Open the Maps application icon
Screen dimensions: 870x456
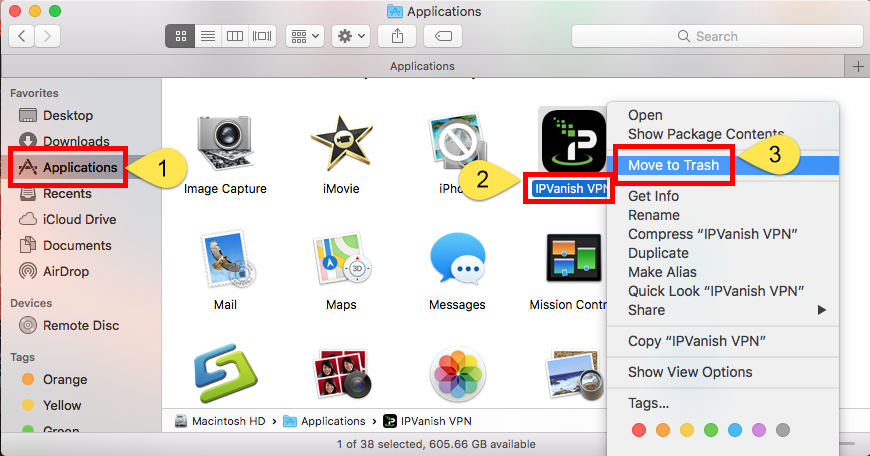[342, 262]
